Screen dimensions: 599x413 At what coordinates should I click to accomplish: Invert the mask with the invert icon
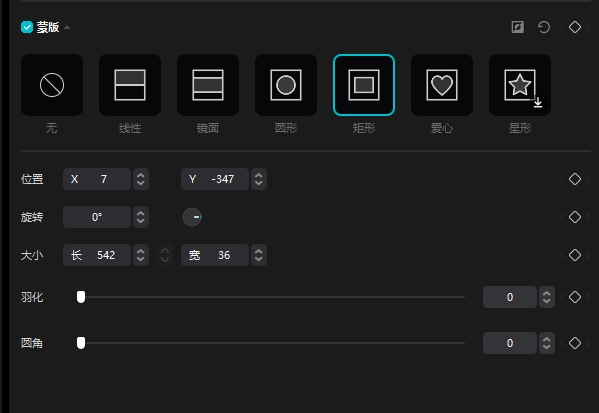(x=518, y=27)
